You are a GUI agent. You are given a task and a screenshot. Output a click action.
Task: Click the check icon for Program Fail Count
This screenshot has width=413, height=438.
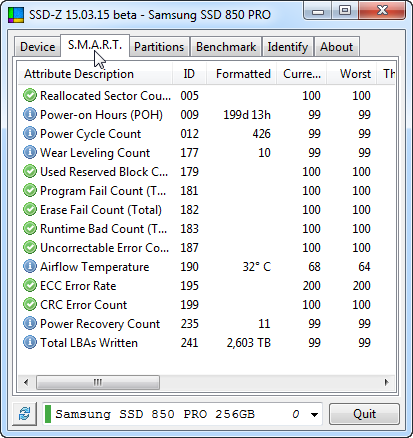pos(30,191)
